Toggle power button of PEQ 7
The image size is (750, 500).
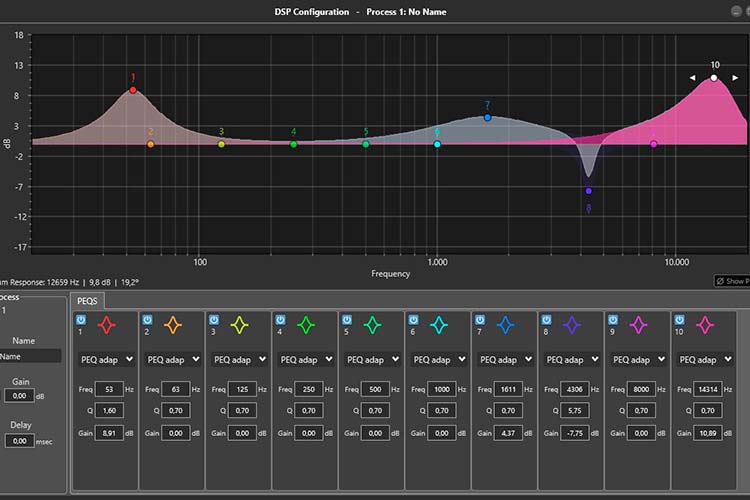point(480,320)
